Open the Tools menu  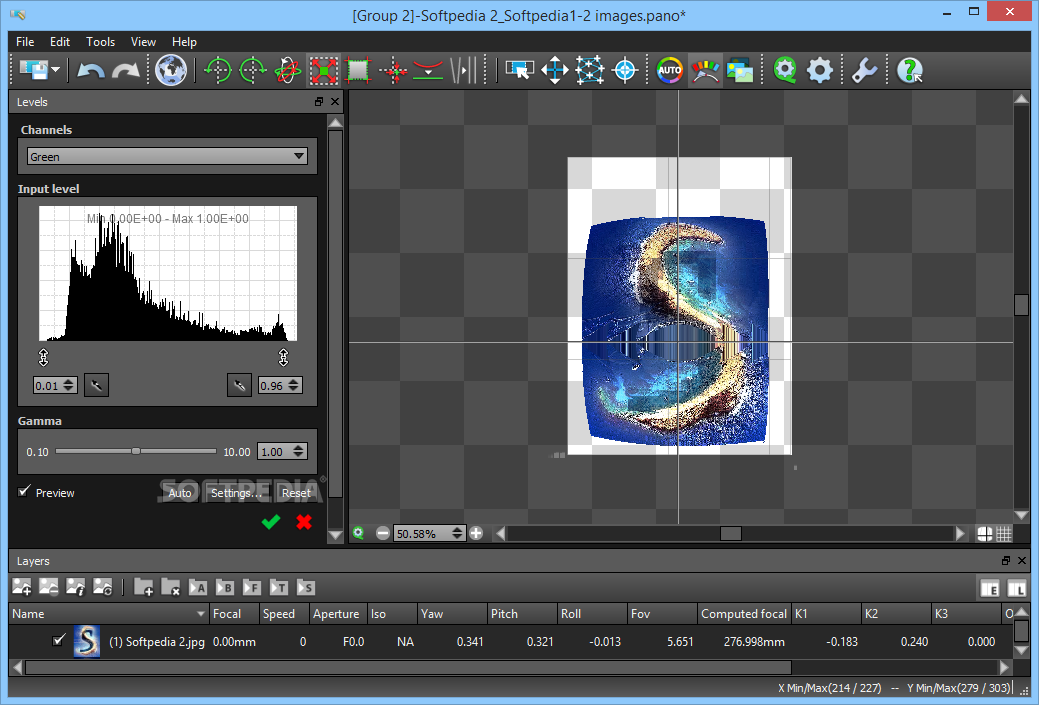tap(101, 42)
